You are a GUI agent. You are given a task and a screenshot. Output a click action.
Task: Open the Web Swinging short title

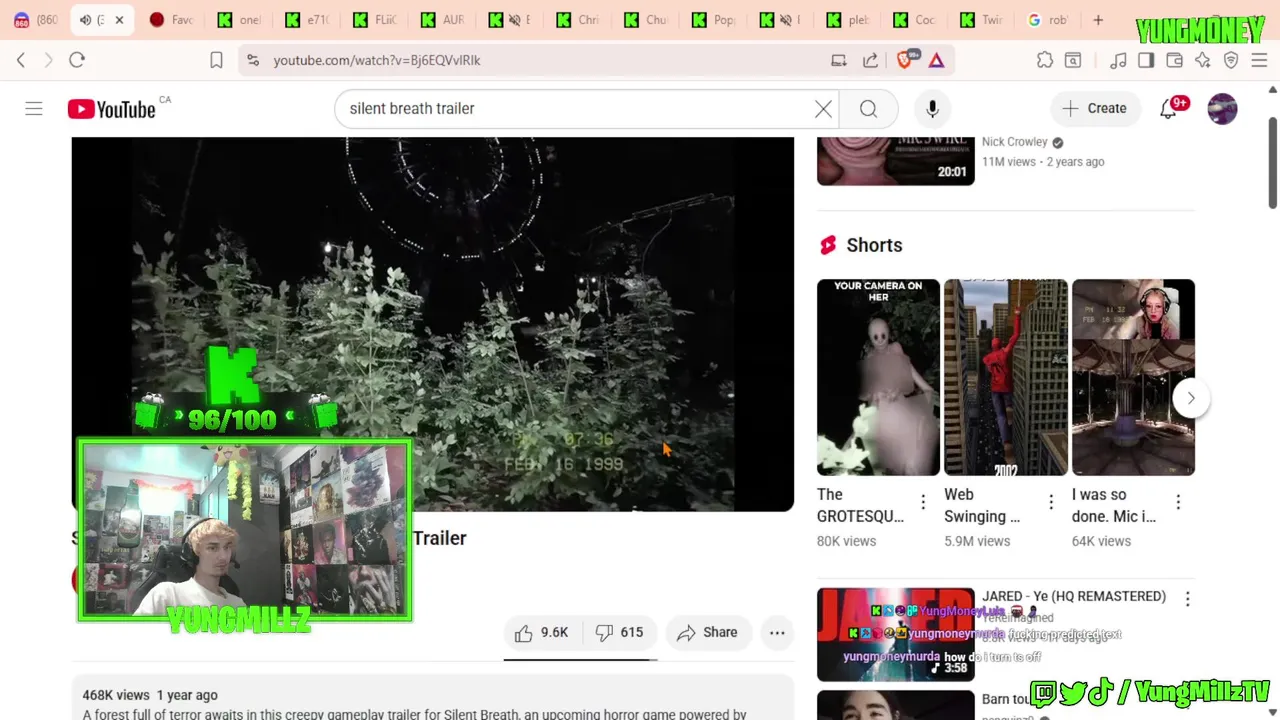click(982, 505)
